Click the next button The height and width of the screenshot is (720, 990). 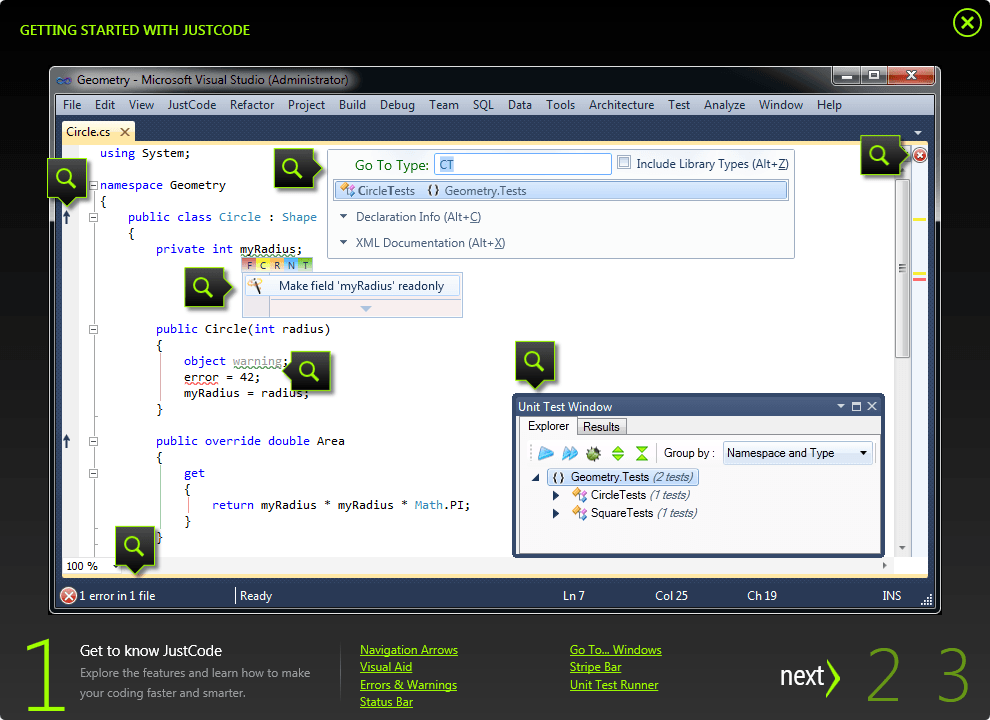[810, 677]
